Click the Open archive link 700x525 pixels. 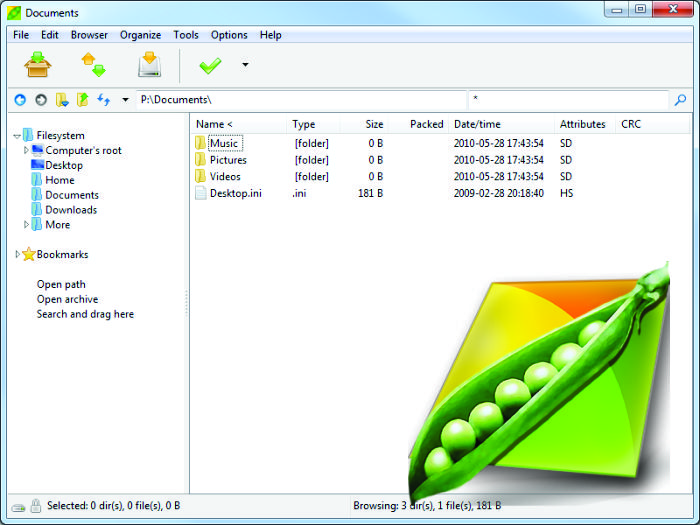[x=67, y=299]
